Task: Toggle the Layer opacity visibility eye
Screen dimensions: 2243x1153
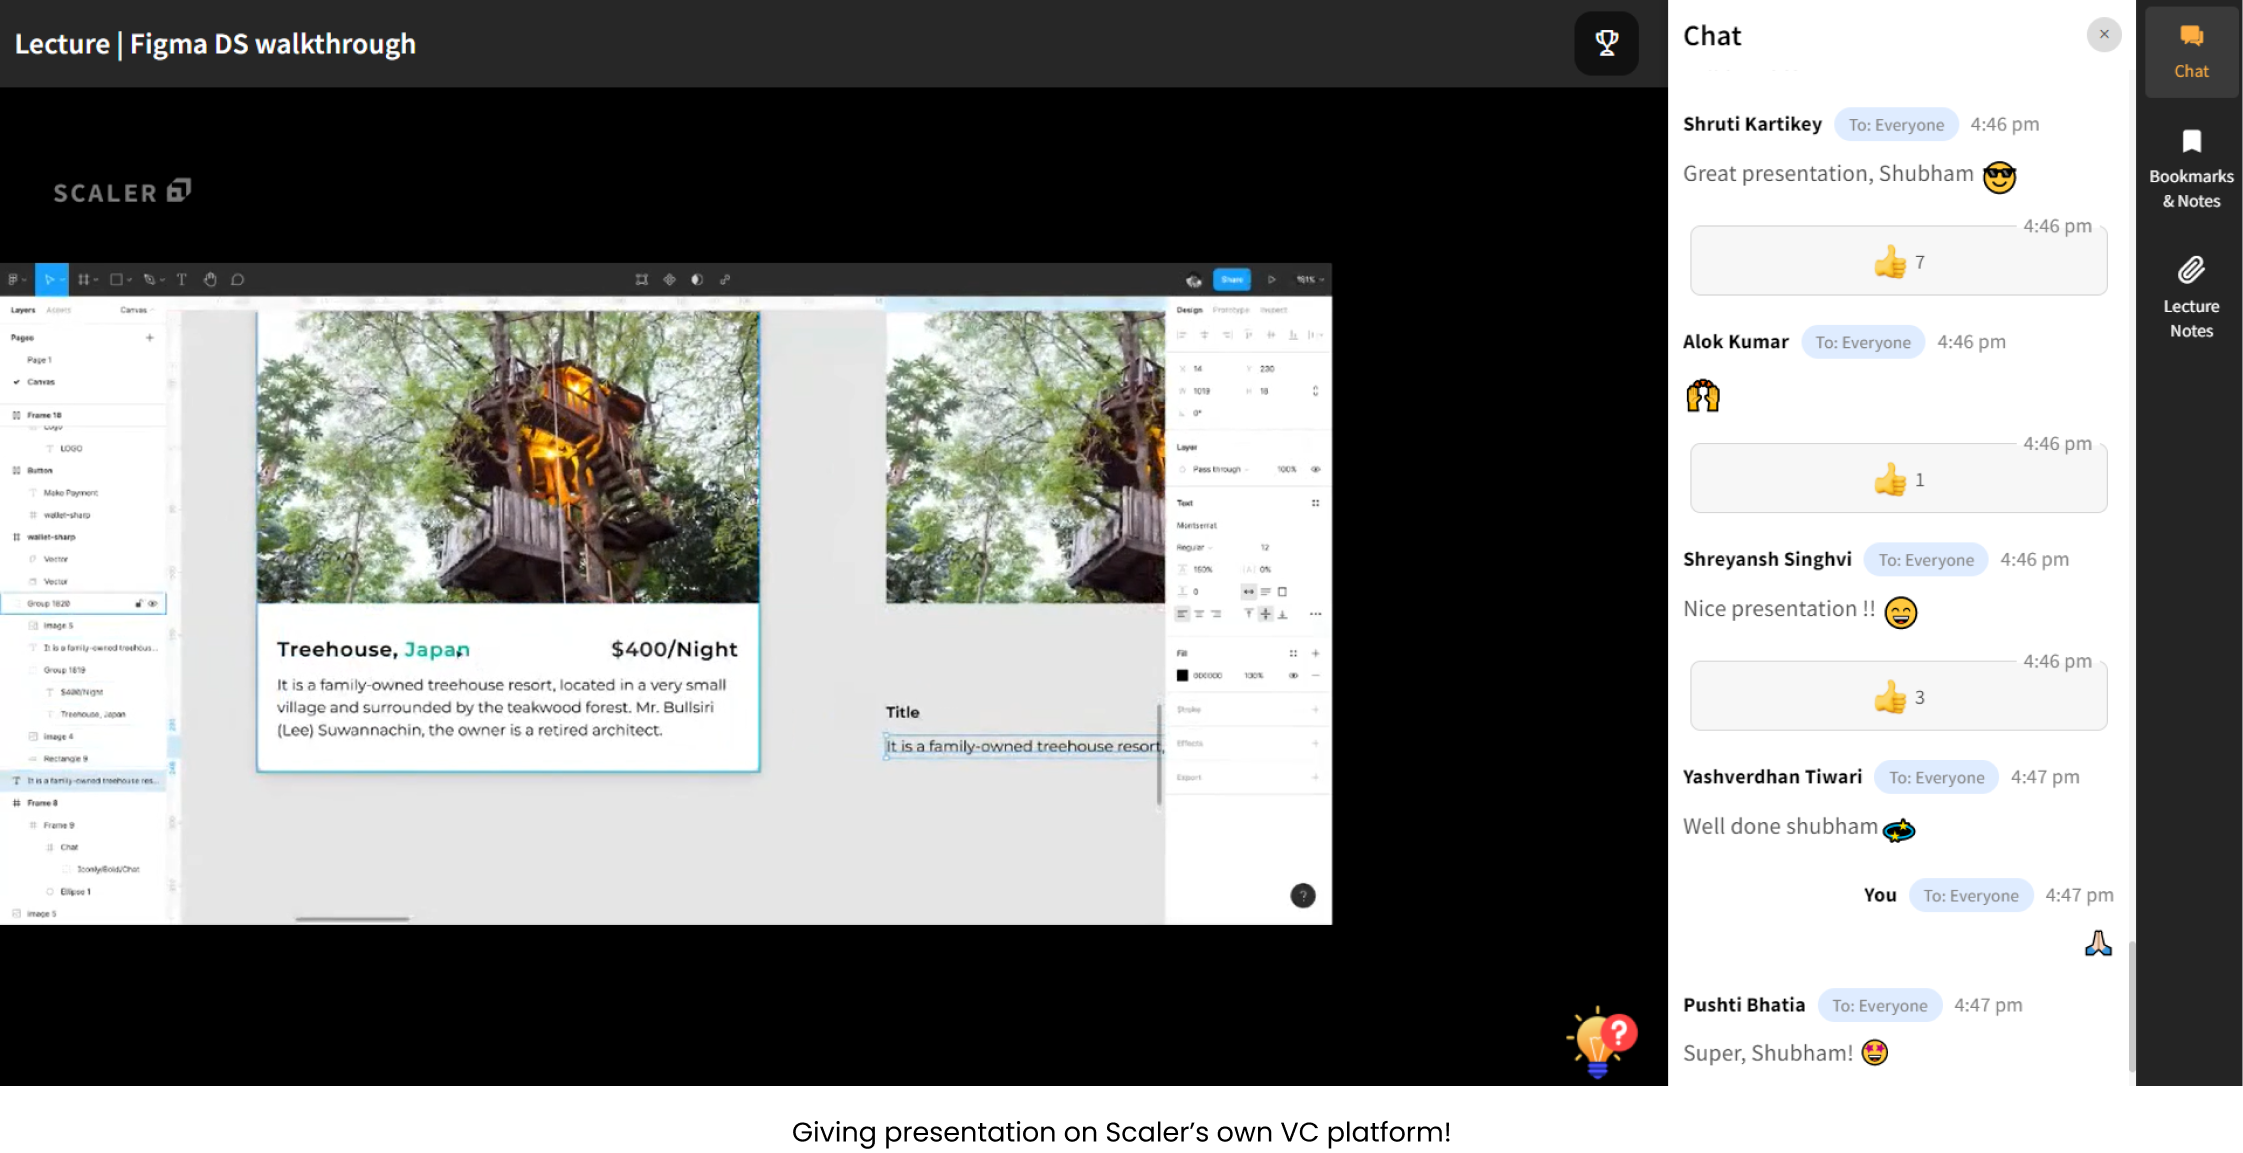Action: (x=1315, y=469)
